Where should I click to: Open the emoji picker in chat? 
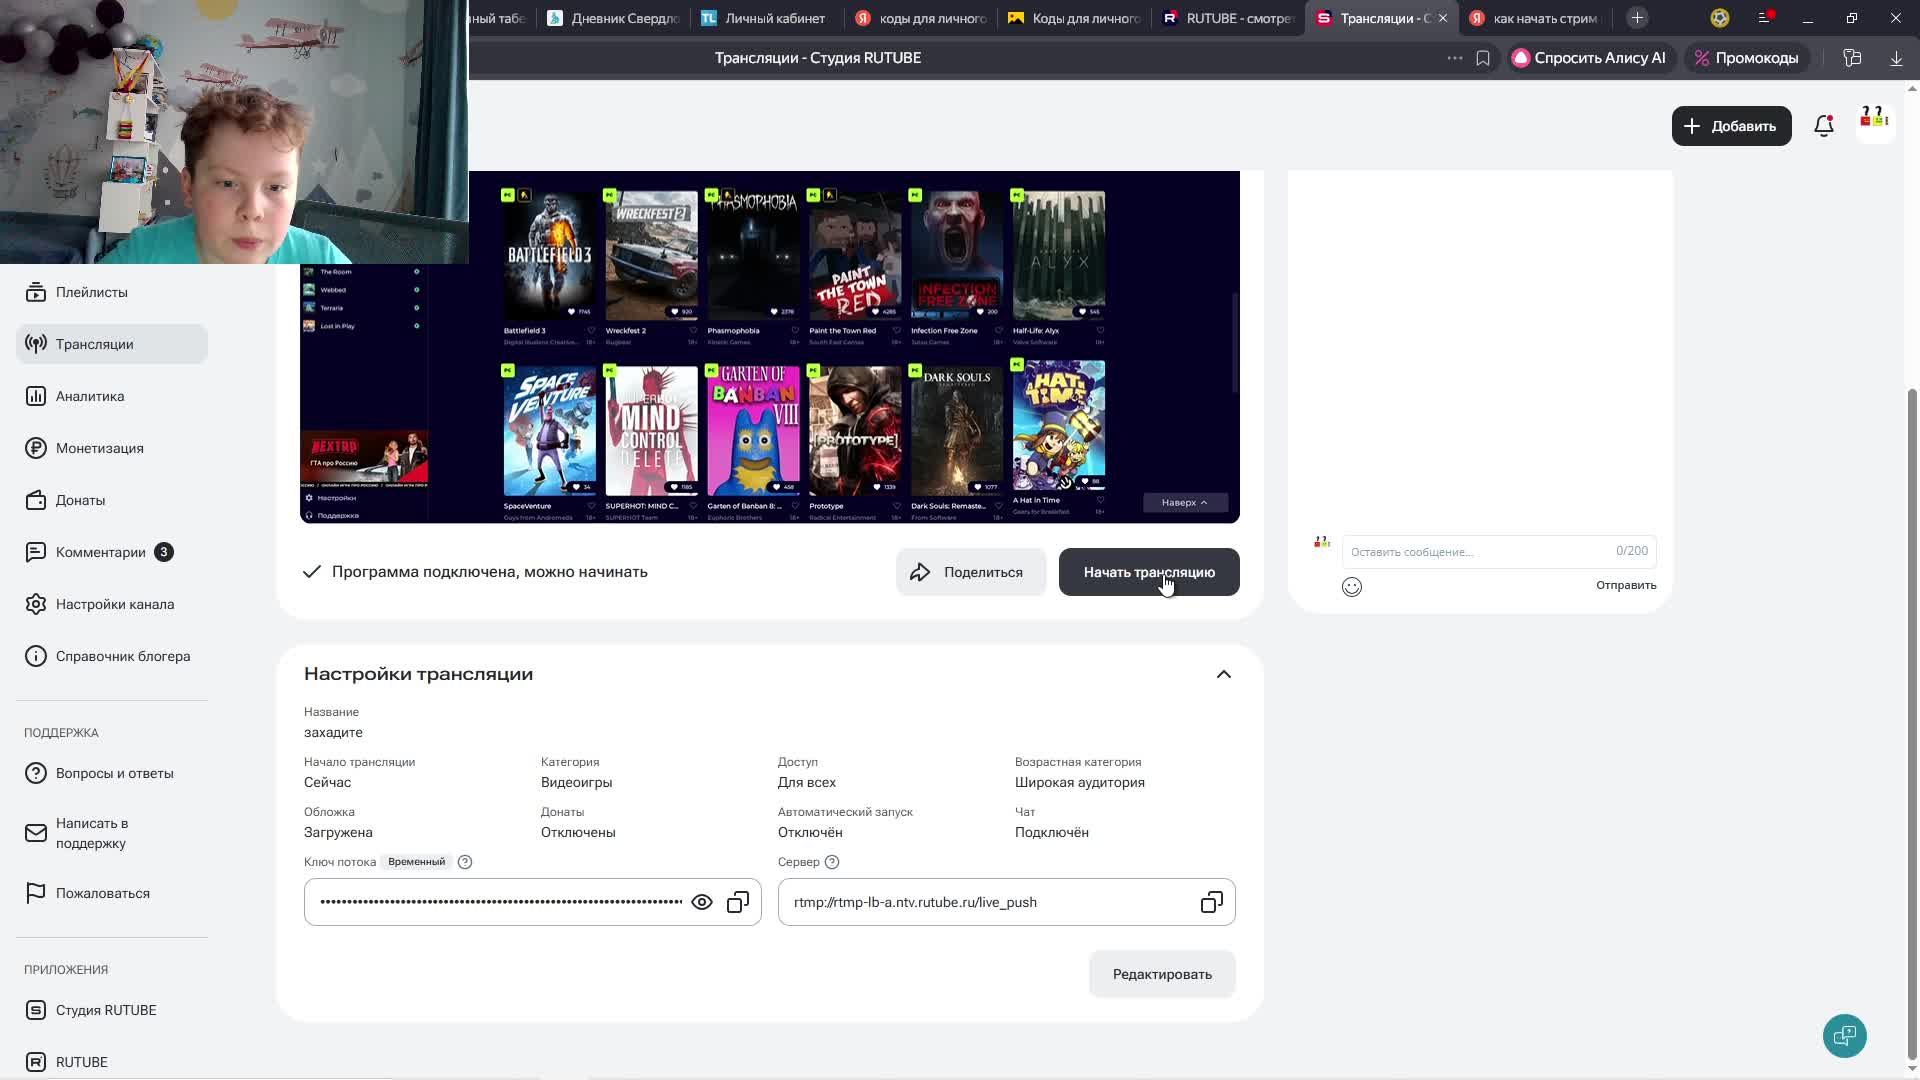[x=1352, y=587]
